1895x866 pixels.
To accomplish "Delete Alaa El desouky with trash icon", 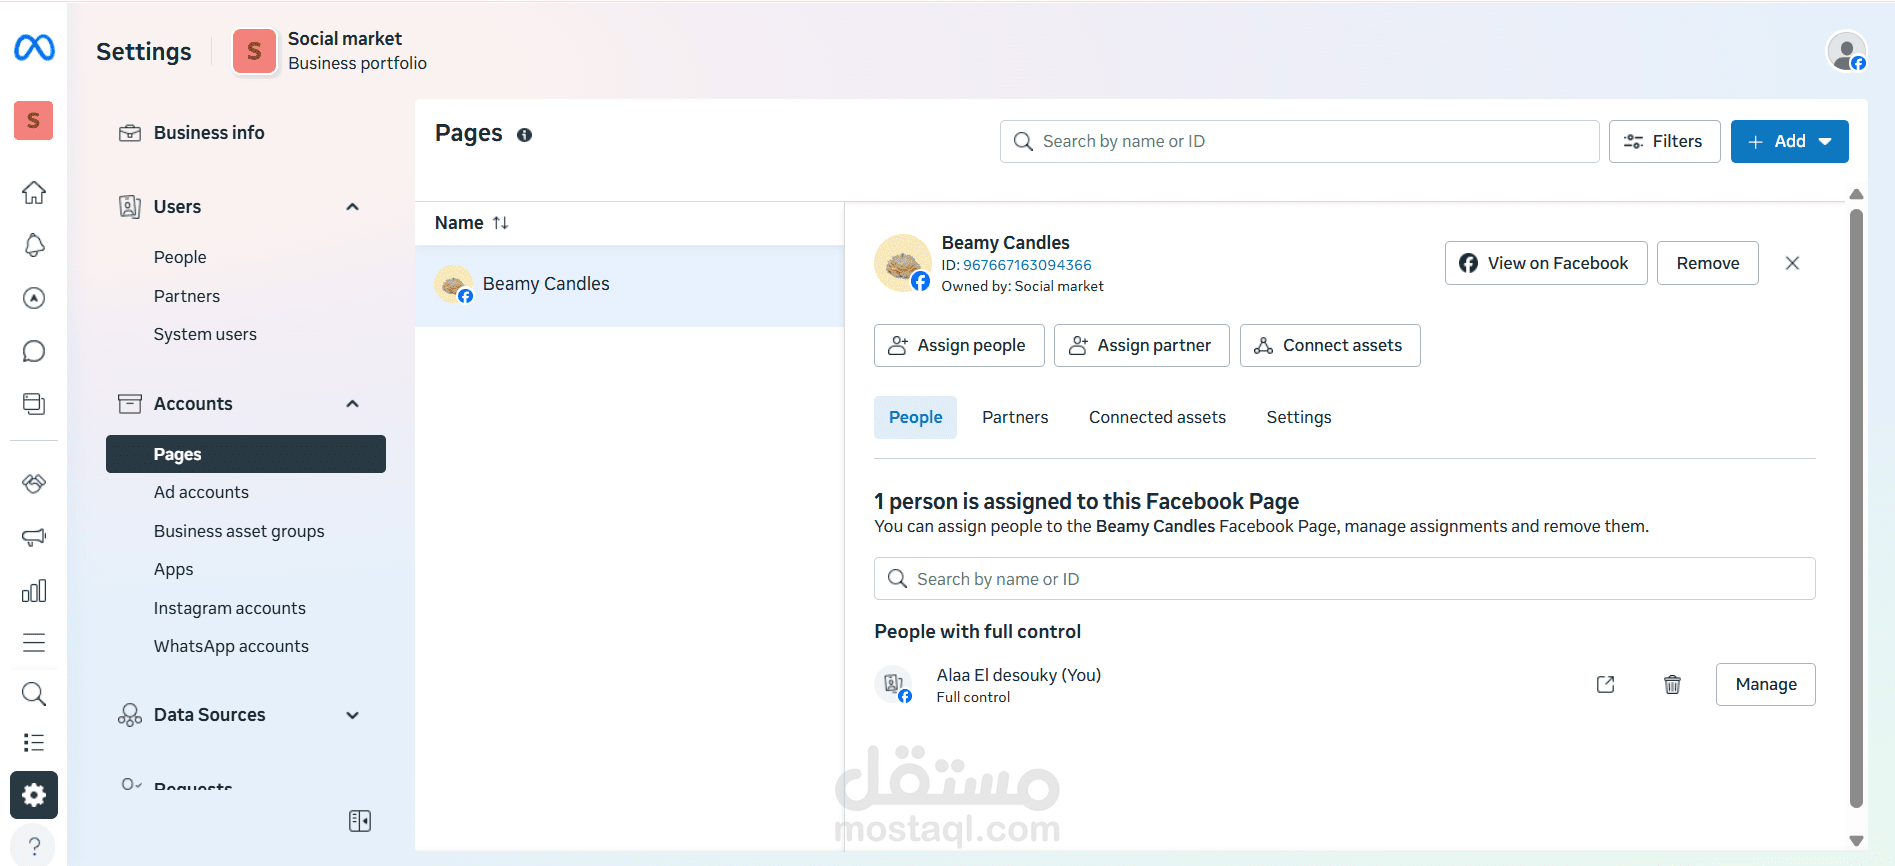I will pos(1672,684).
